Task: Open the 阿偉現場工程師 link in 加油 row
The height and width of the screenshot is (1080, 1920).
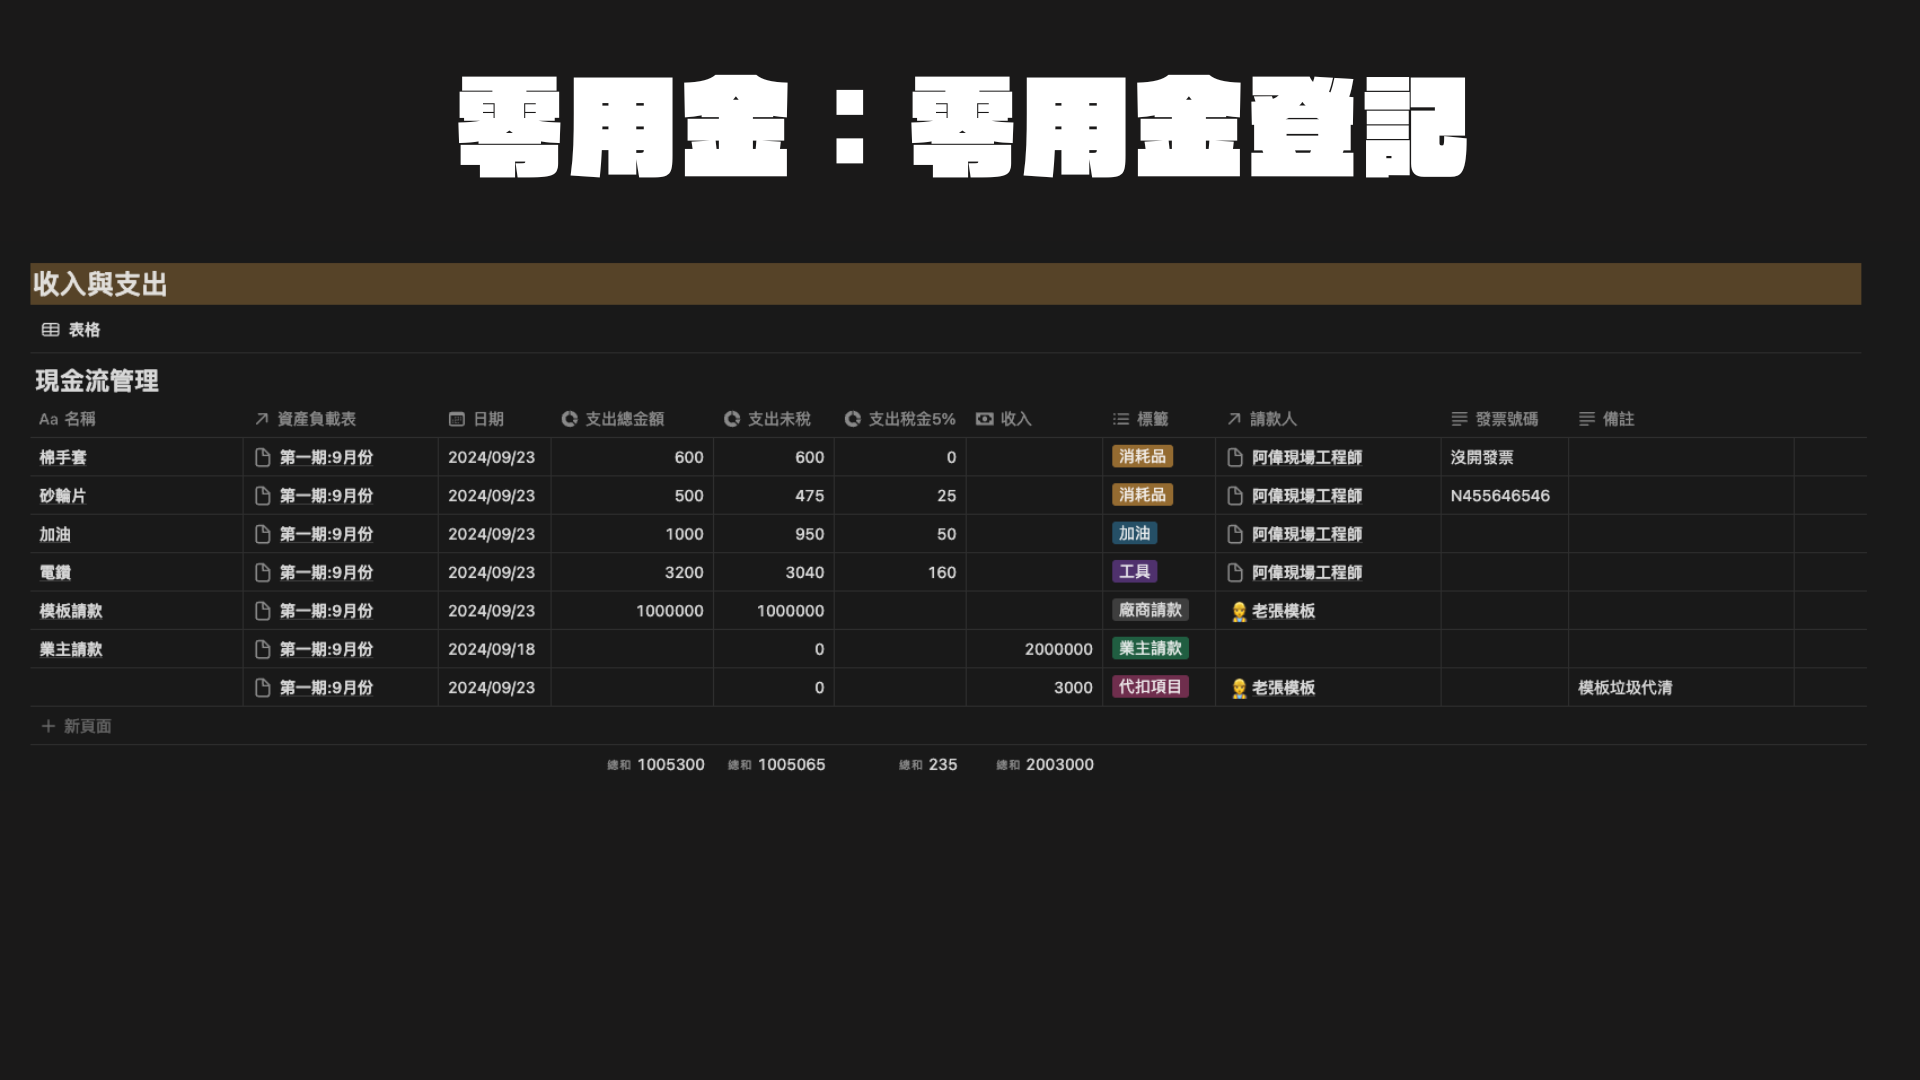Action: (1306, 534)
